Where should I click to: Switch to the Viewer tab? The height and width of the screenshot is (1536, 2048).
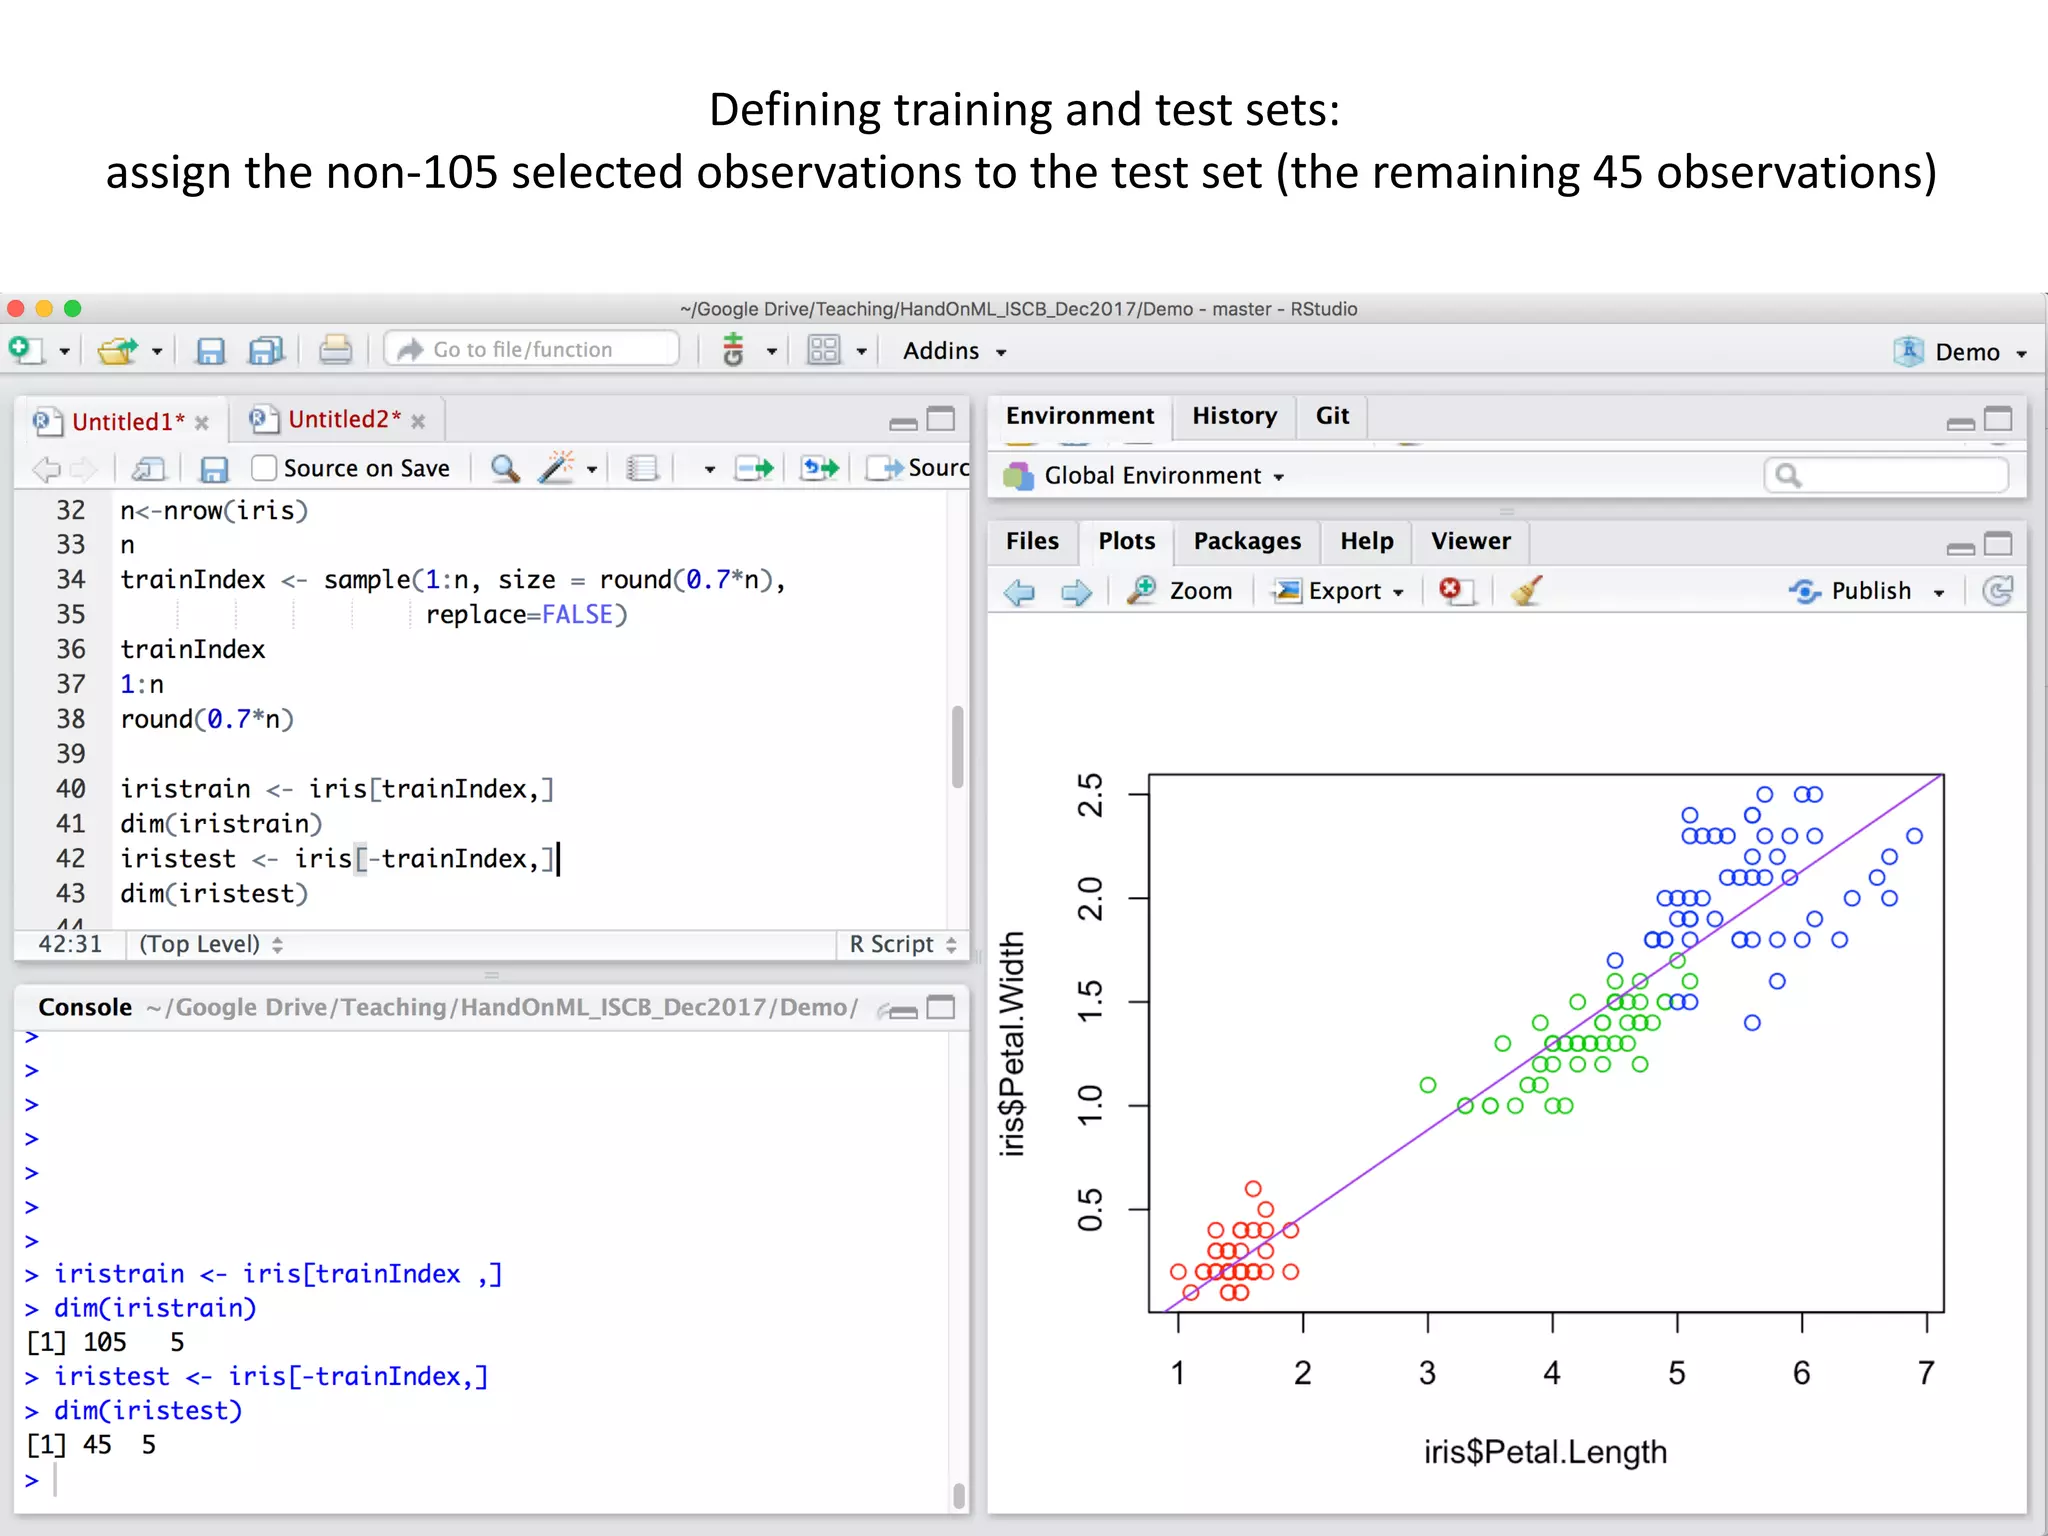[1471, 541]
